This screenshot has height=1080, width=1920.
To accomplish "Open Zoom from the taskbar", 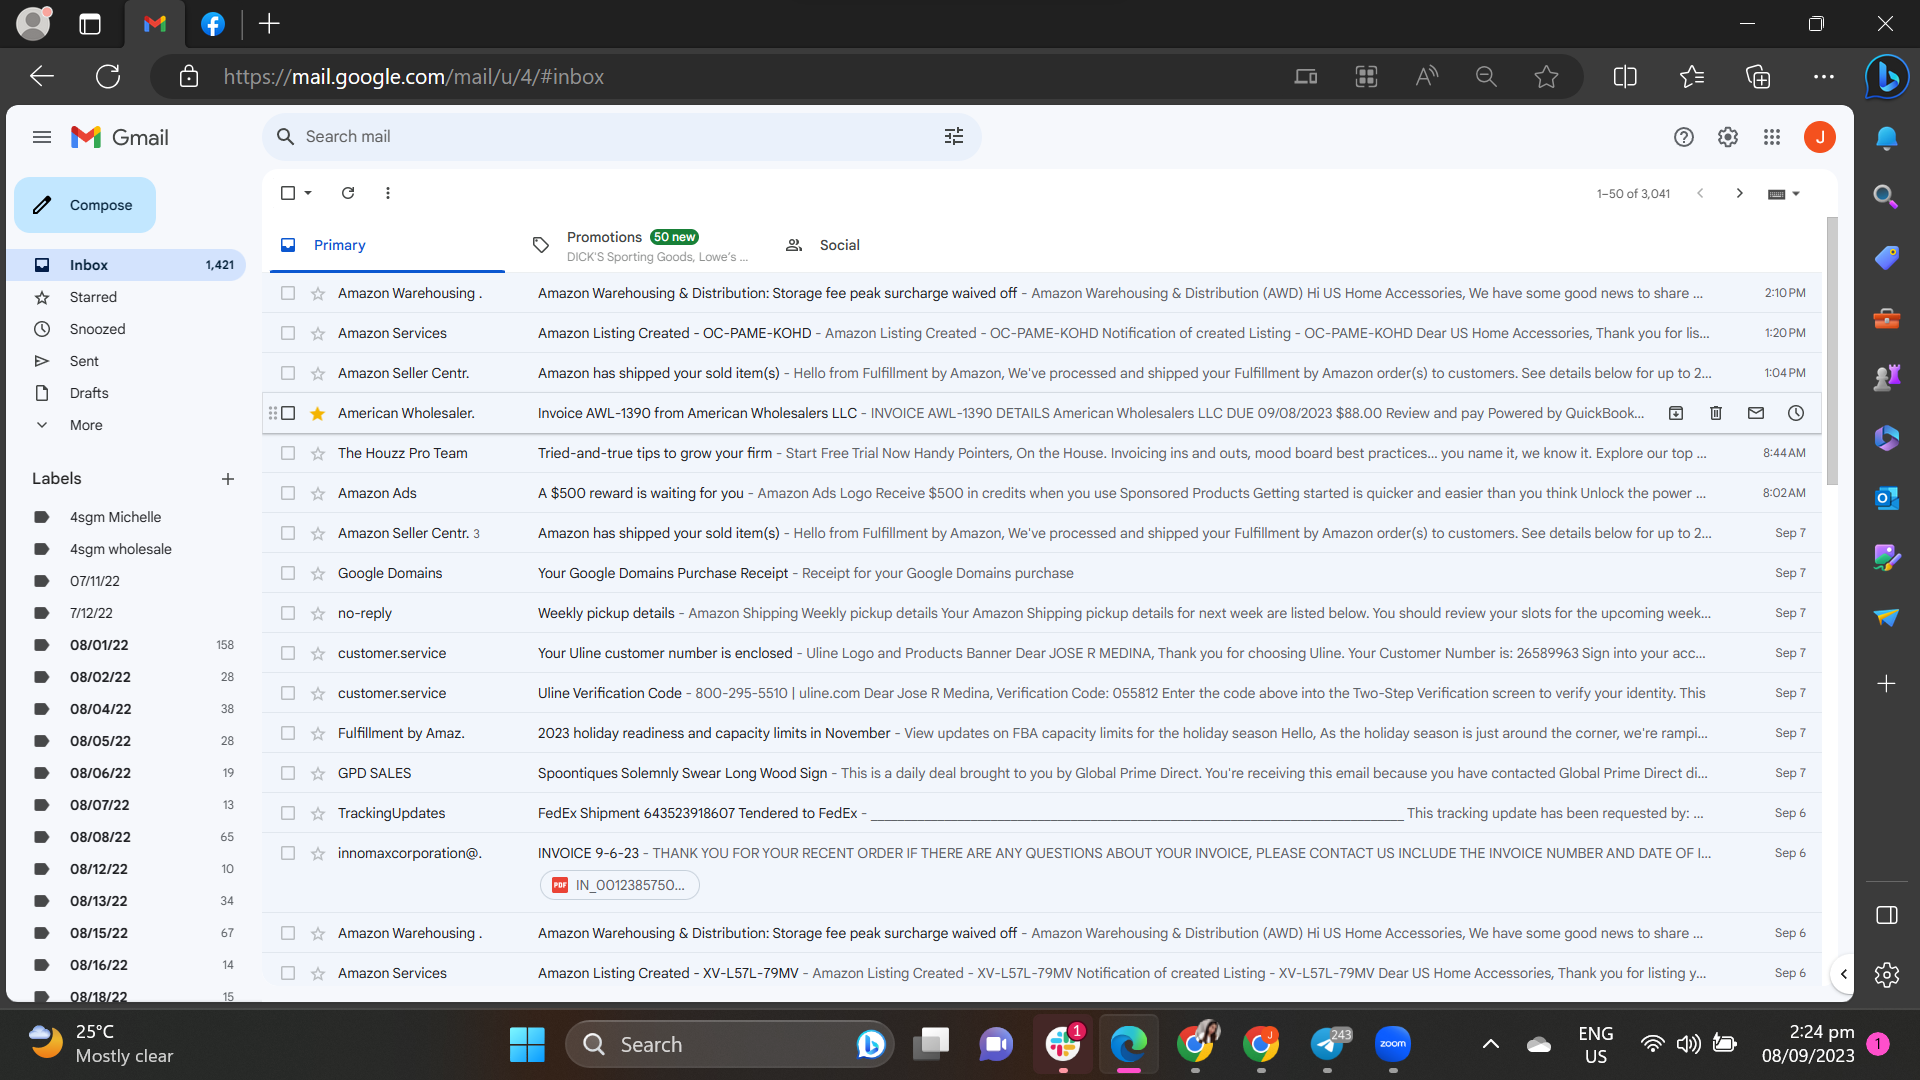I will coord(1393,1044).
